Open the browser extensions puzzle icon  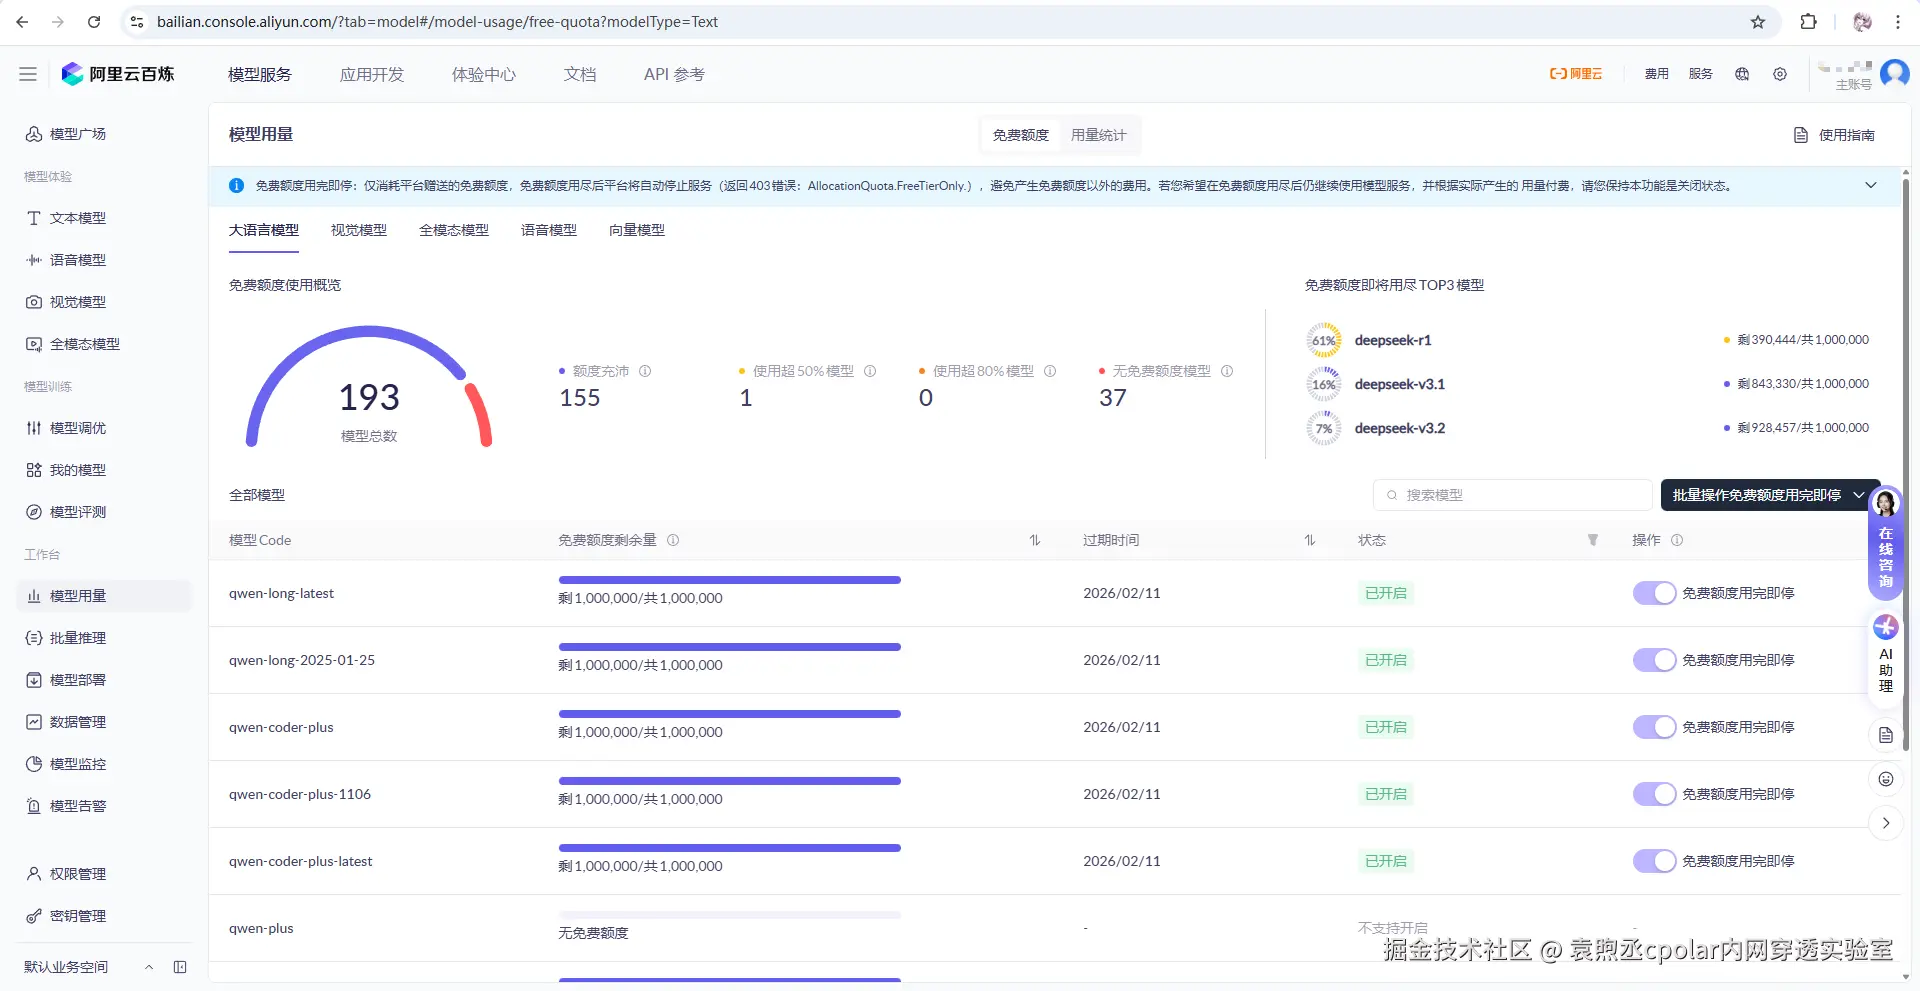pyautogui.click(x=1808, y=22)
